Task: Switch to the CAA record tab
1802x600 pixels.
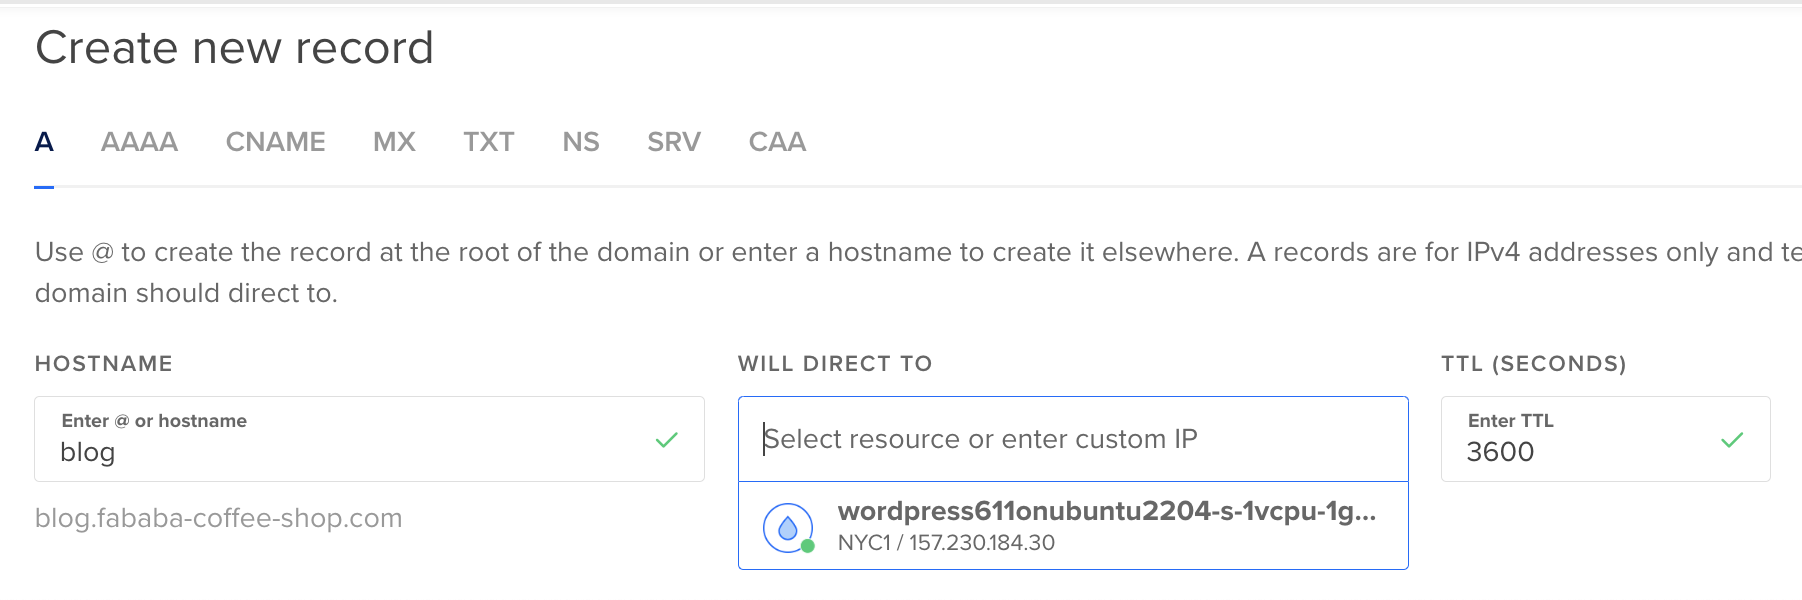Action: 777,142
